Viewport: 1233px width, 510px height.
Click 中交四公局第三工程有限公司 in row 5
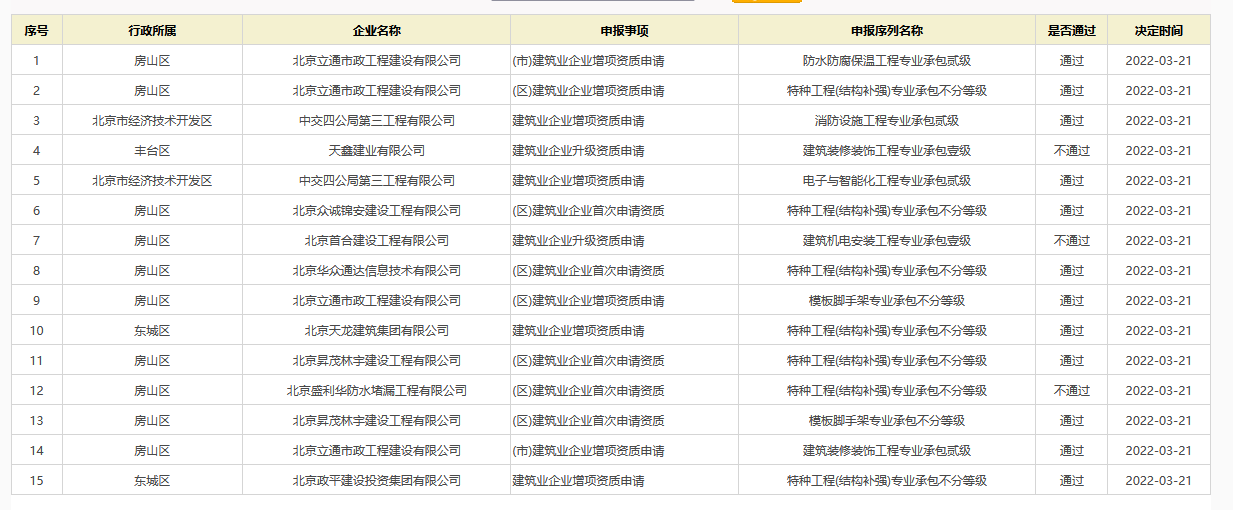(x=376, y=181)
